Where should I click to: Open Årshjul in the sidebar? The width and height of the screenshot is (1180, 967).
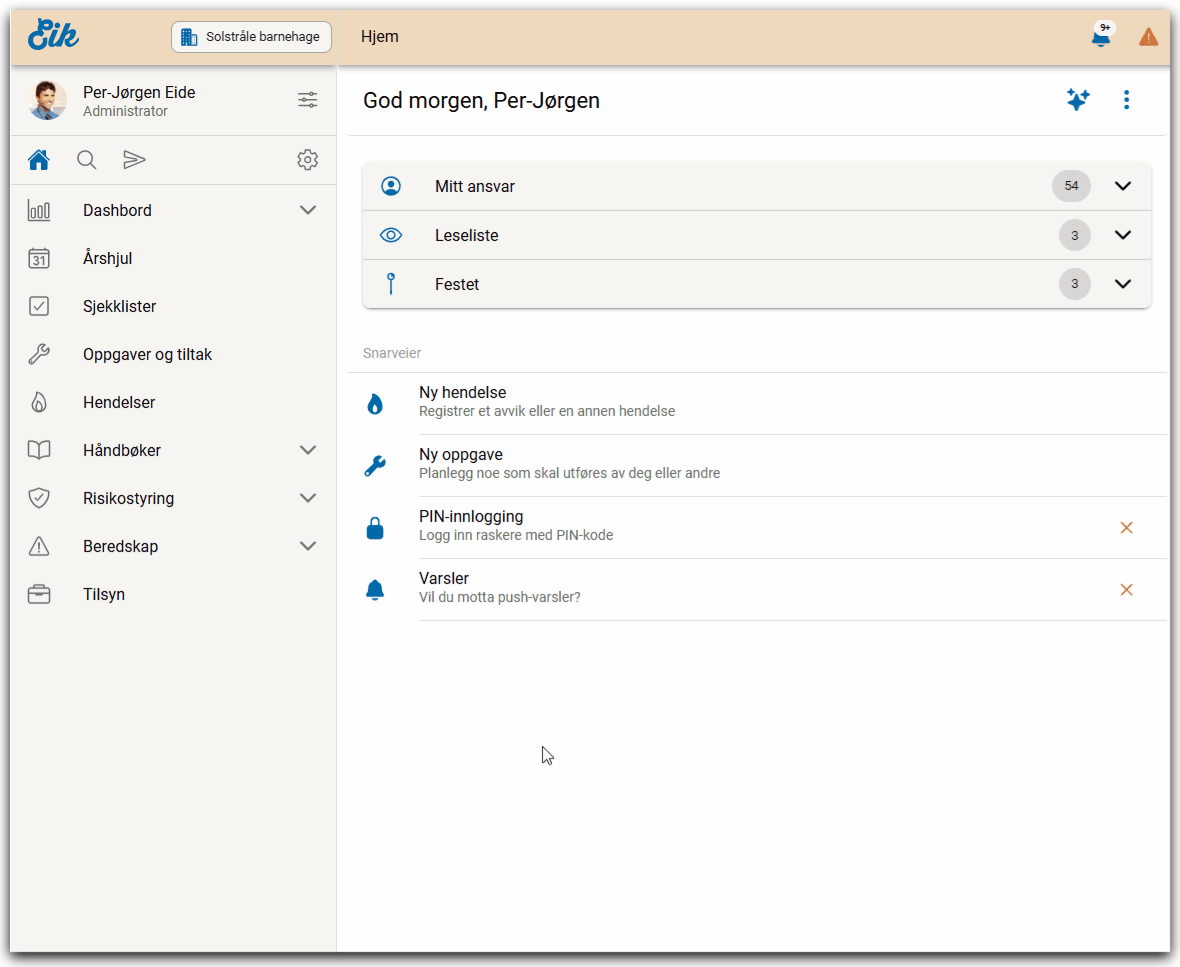pyautogui.click(x=107, y=258)
